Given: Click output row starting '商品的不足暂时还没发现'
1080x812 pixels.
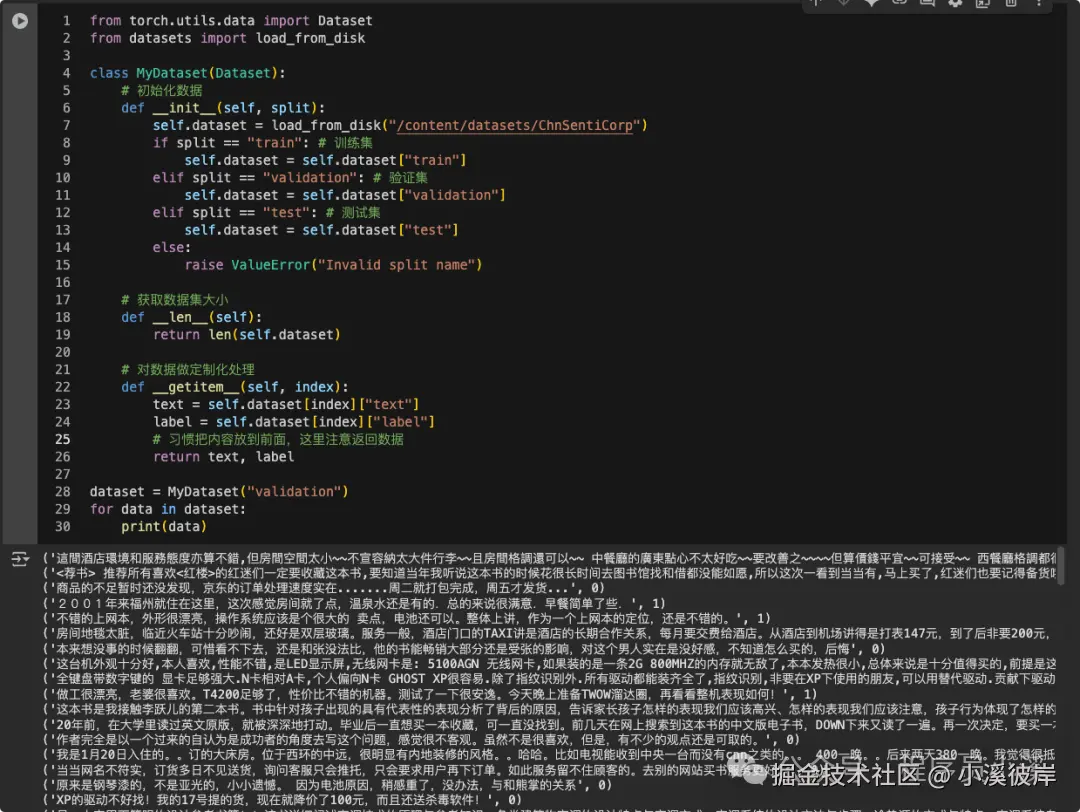Looking at the screenshot, I should 323,588.
